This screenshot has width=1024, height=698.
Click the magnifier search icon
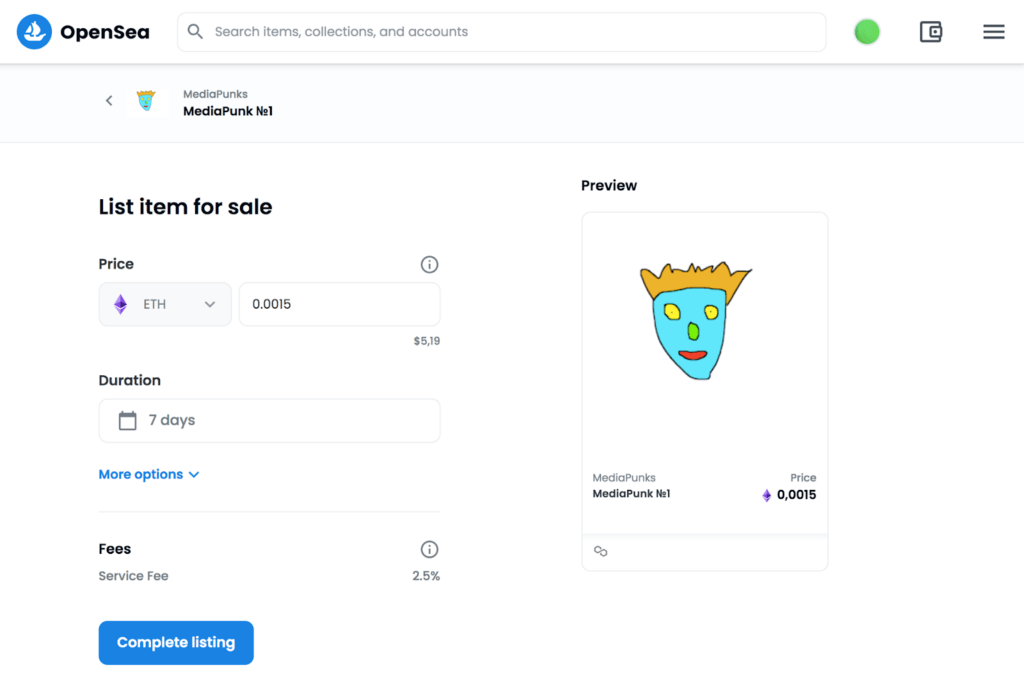pos(196,32)
